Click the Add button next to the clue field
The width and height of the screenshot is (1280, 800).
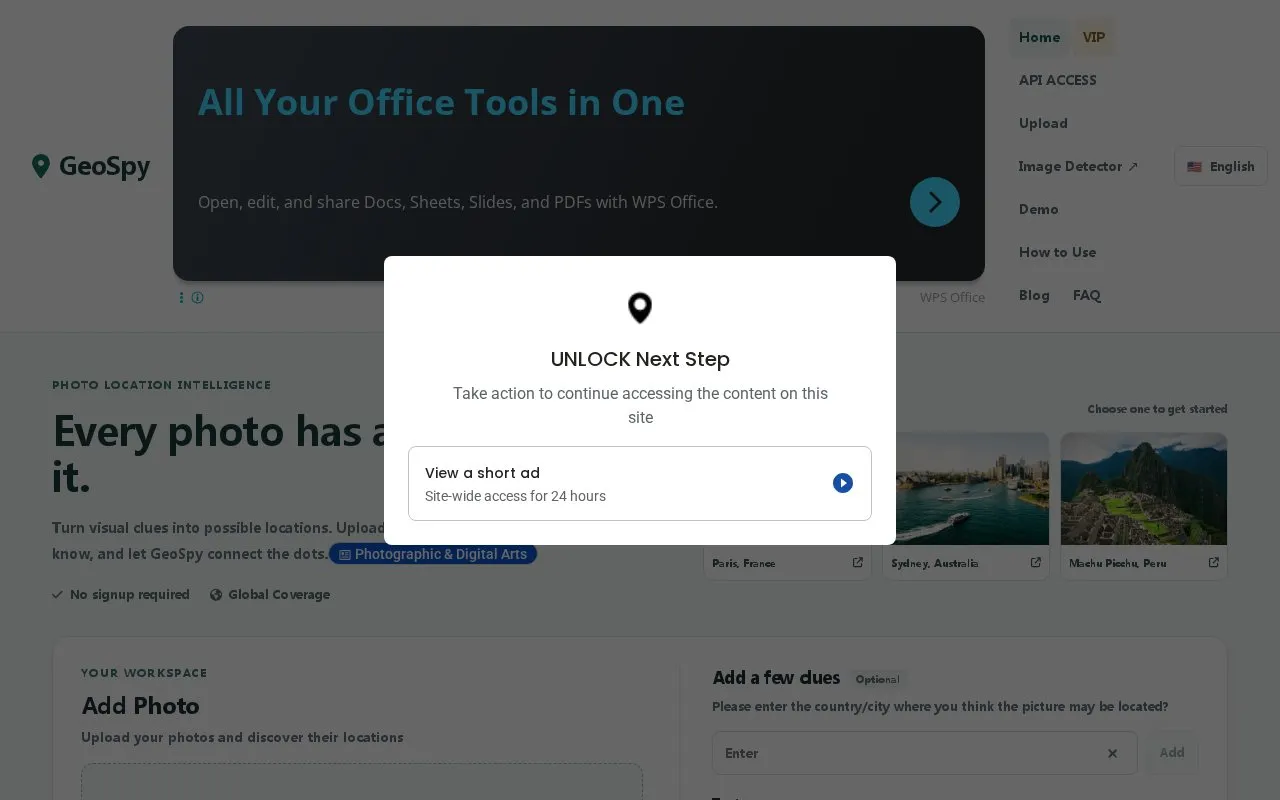1172,753
